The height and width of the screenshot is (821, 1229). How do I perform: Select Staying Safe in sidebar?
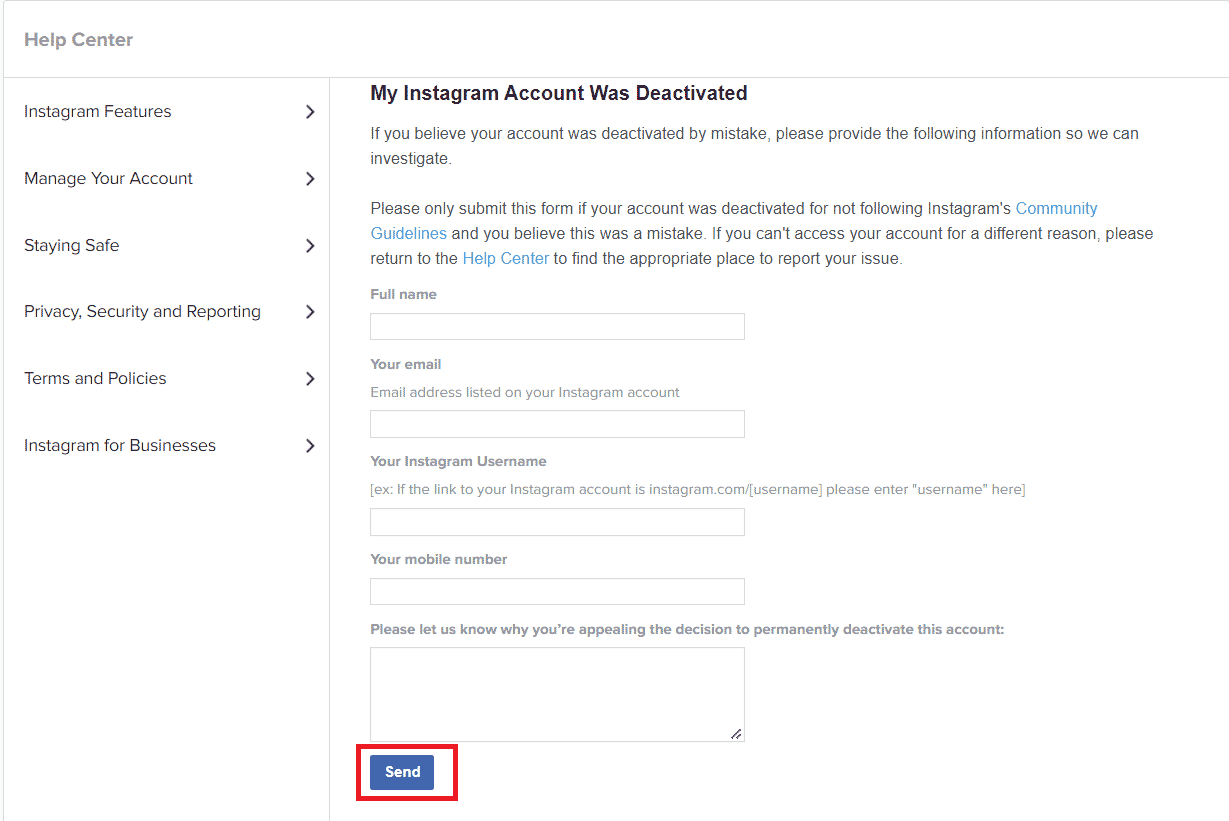[x=71, y=246]
